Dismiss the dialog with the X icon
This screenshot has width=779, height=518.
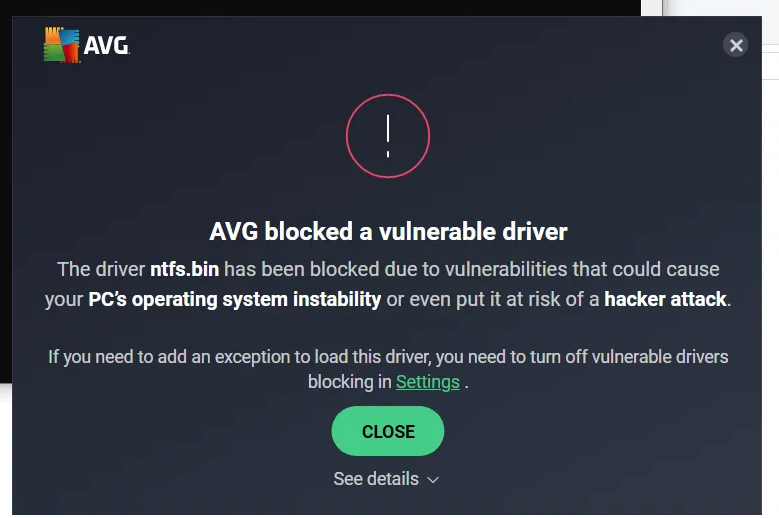pyautogui.click(x=736, y=45)
